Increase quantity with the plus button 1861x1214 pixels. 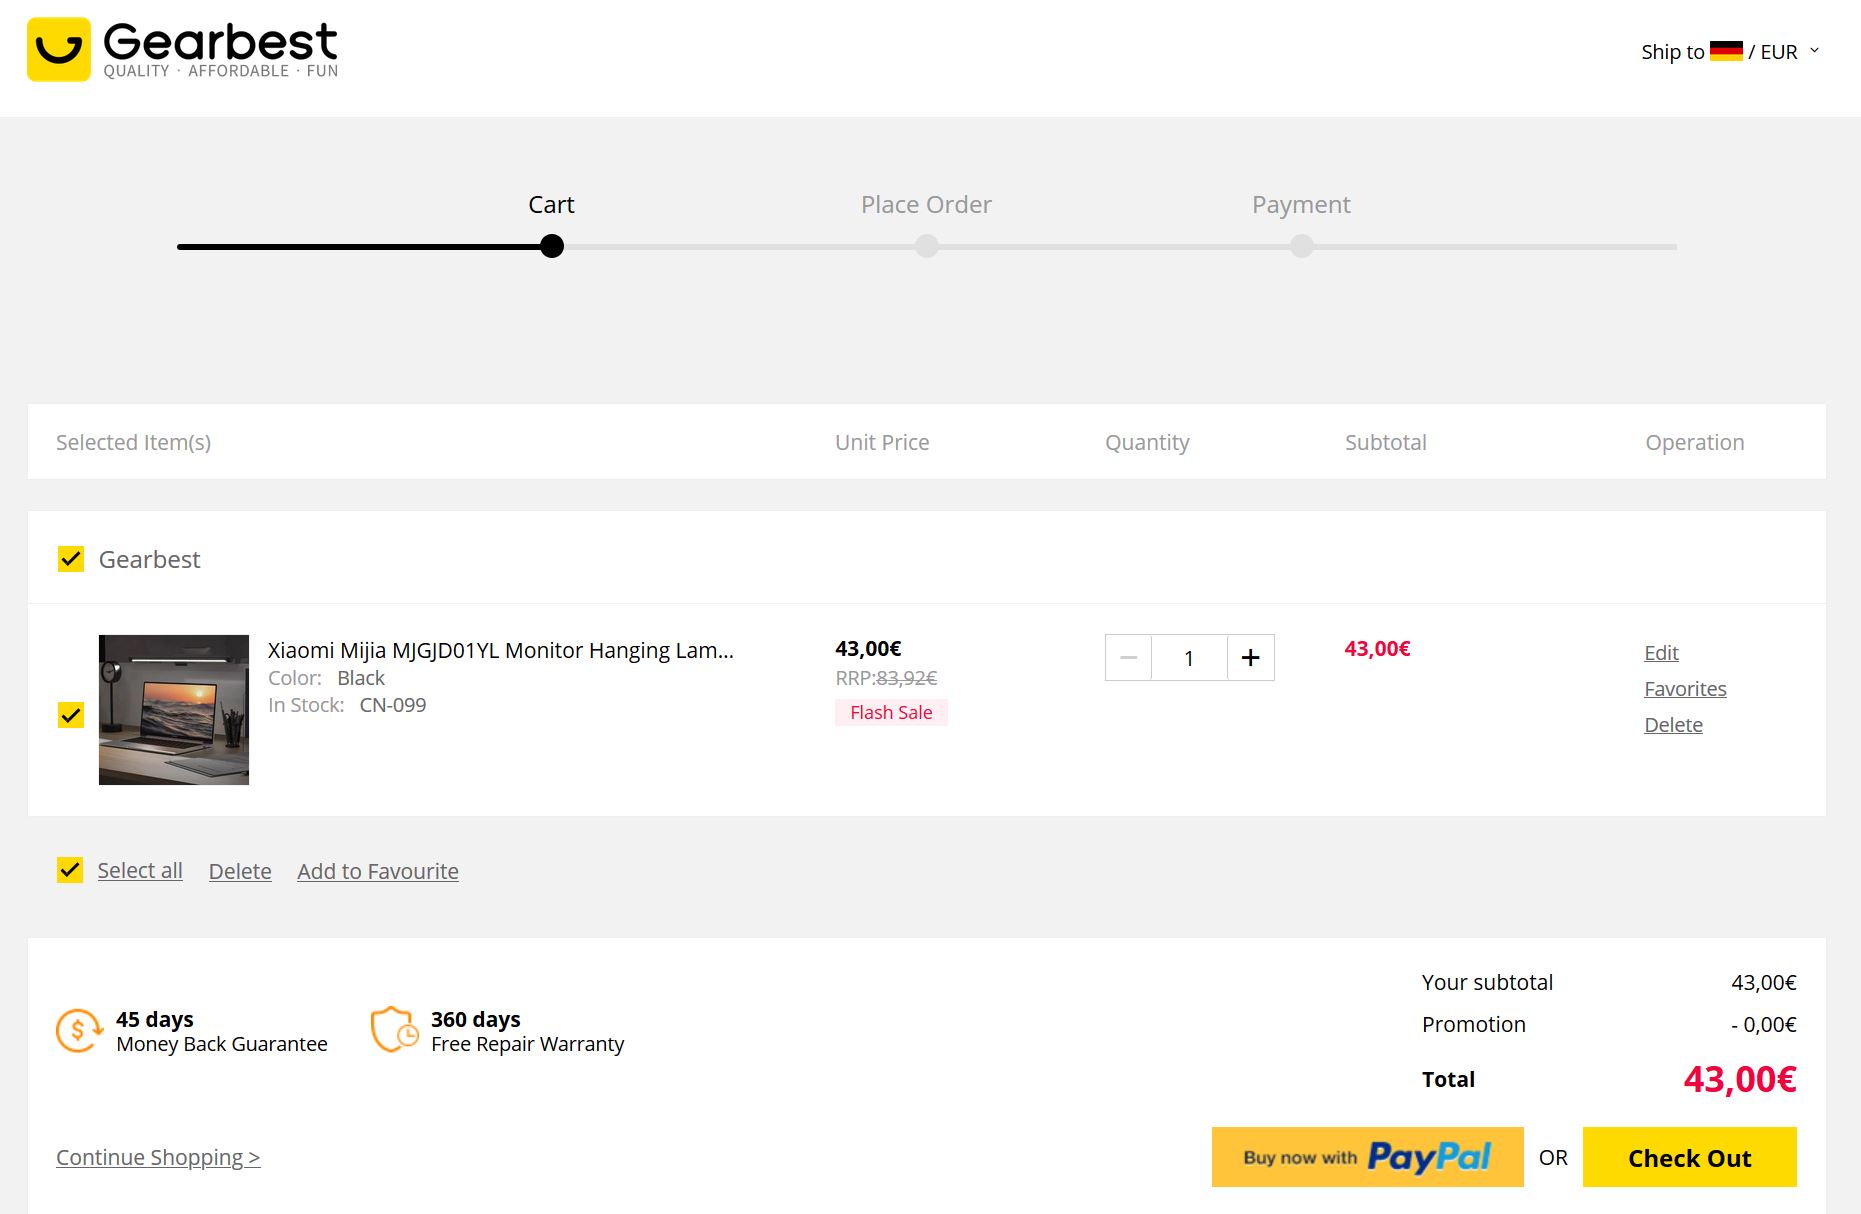pos(1250,657)
